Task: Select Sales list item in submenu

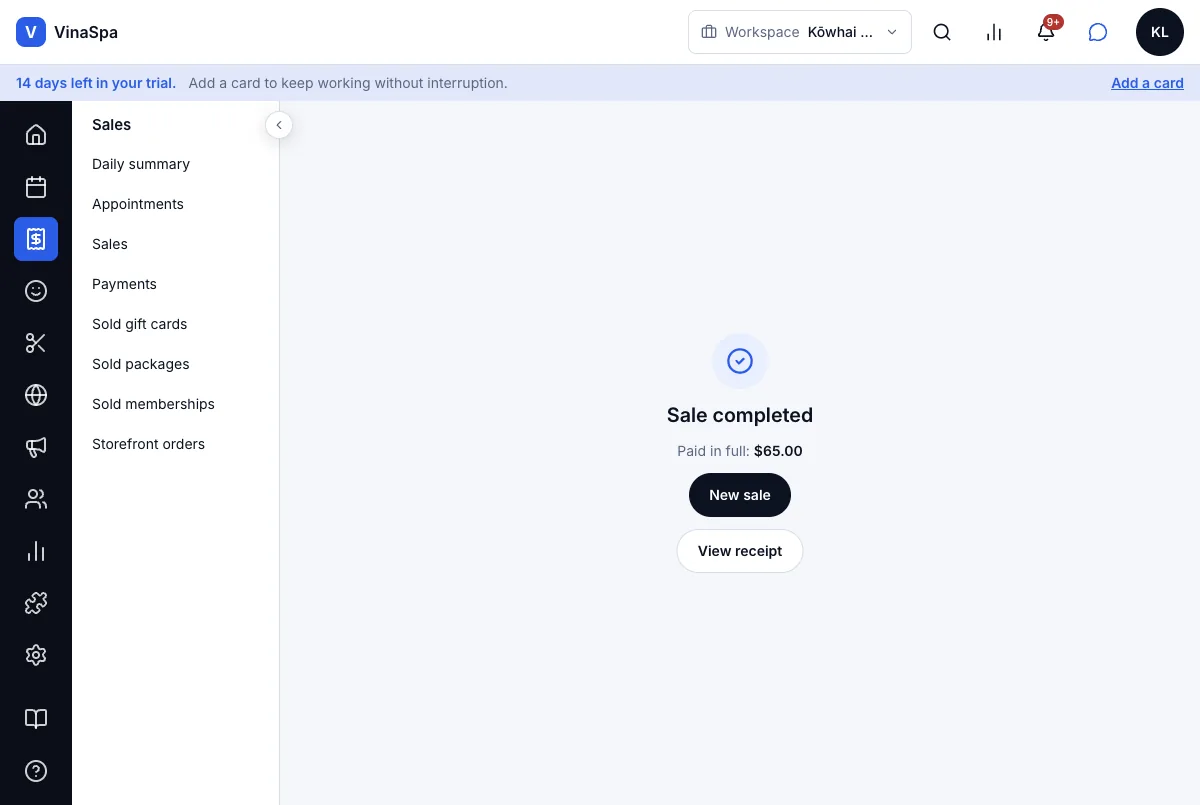Action: [x=110, y=244]
